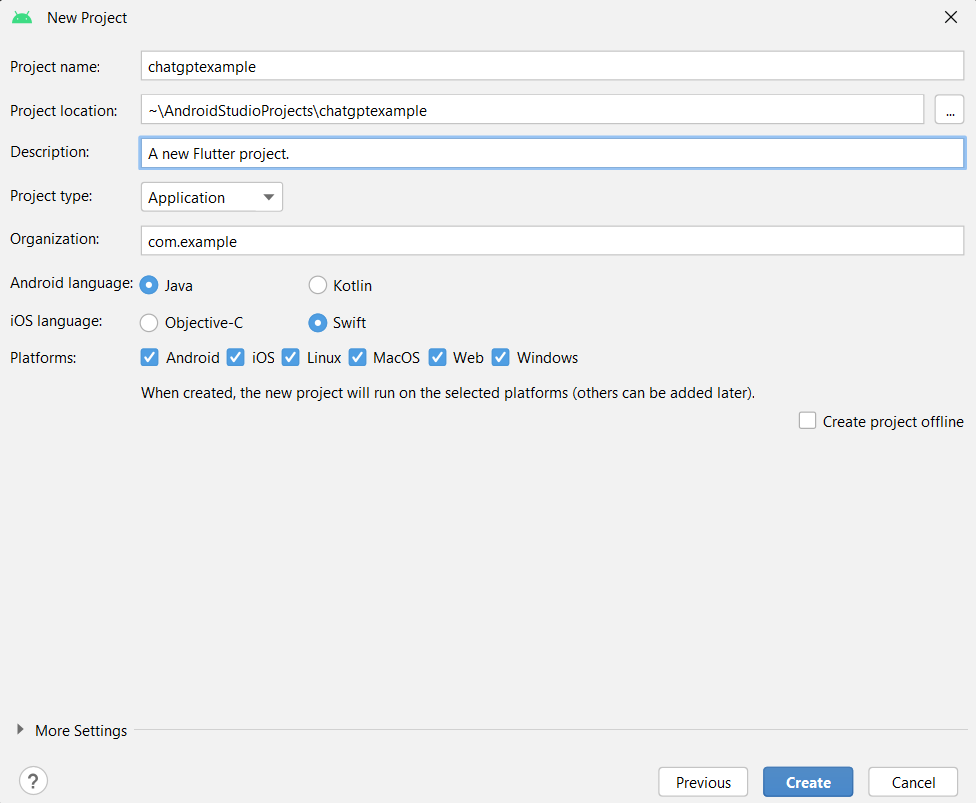Go back with the Previous button
The image size is (976, 803).
(703, 782)
